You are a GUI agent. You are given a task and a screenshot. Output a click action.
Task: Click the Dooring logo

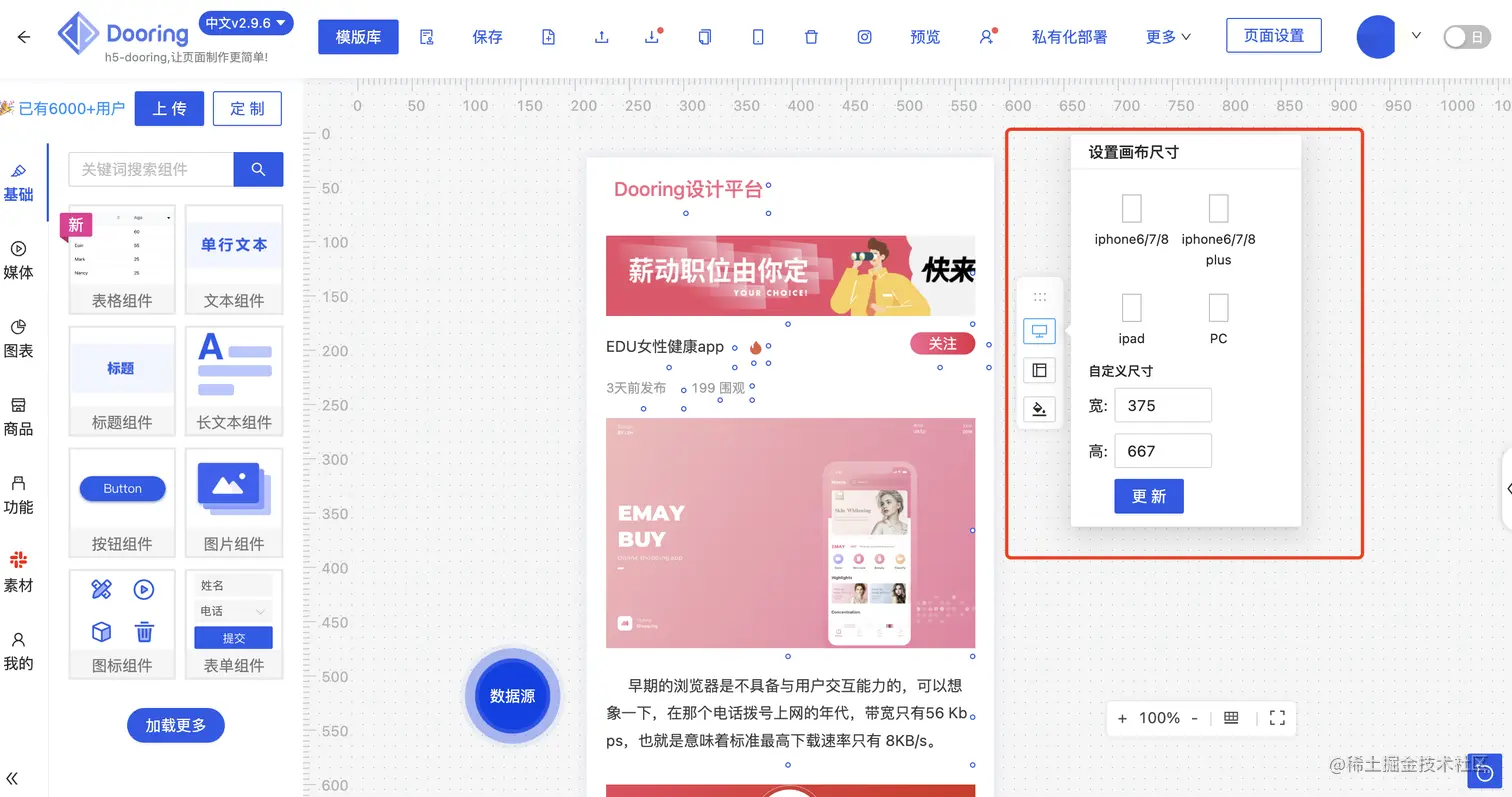click(123, 34)
